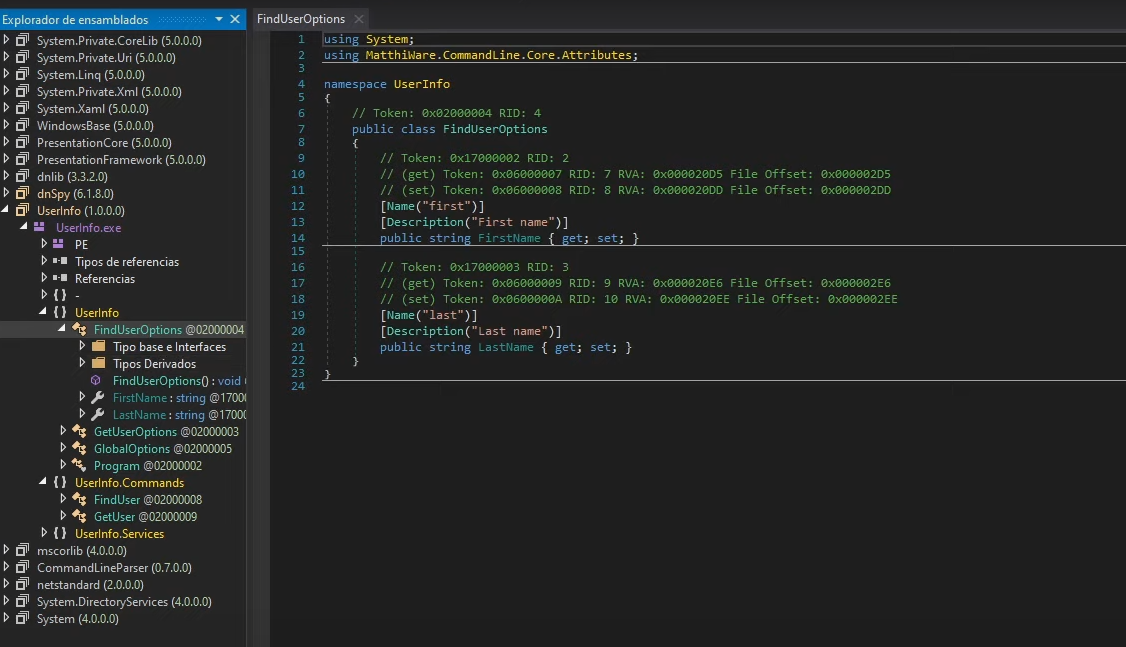Open the assembly explorer panel options dropdown arrow

coord(219,19)
